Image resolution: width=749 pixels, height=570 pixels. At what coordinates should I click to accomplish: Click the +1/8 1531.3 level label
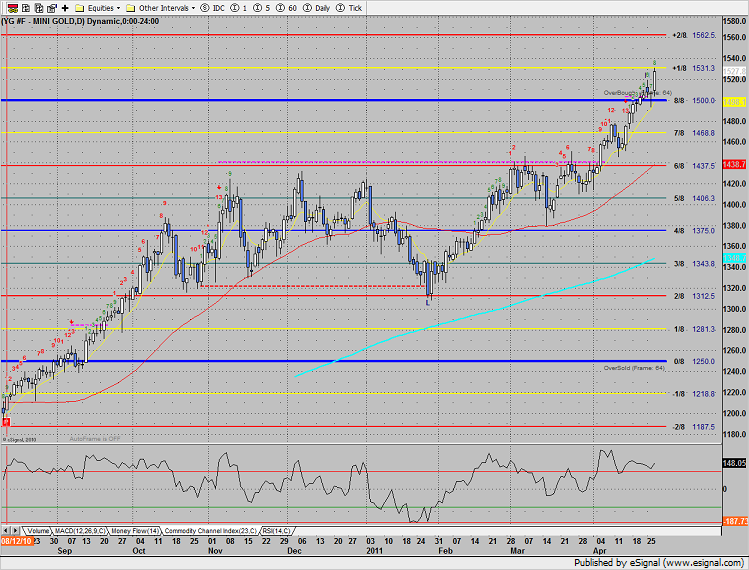click(x=694, y=68)
